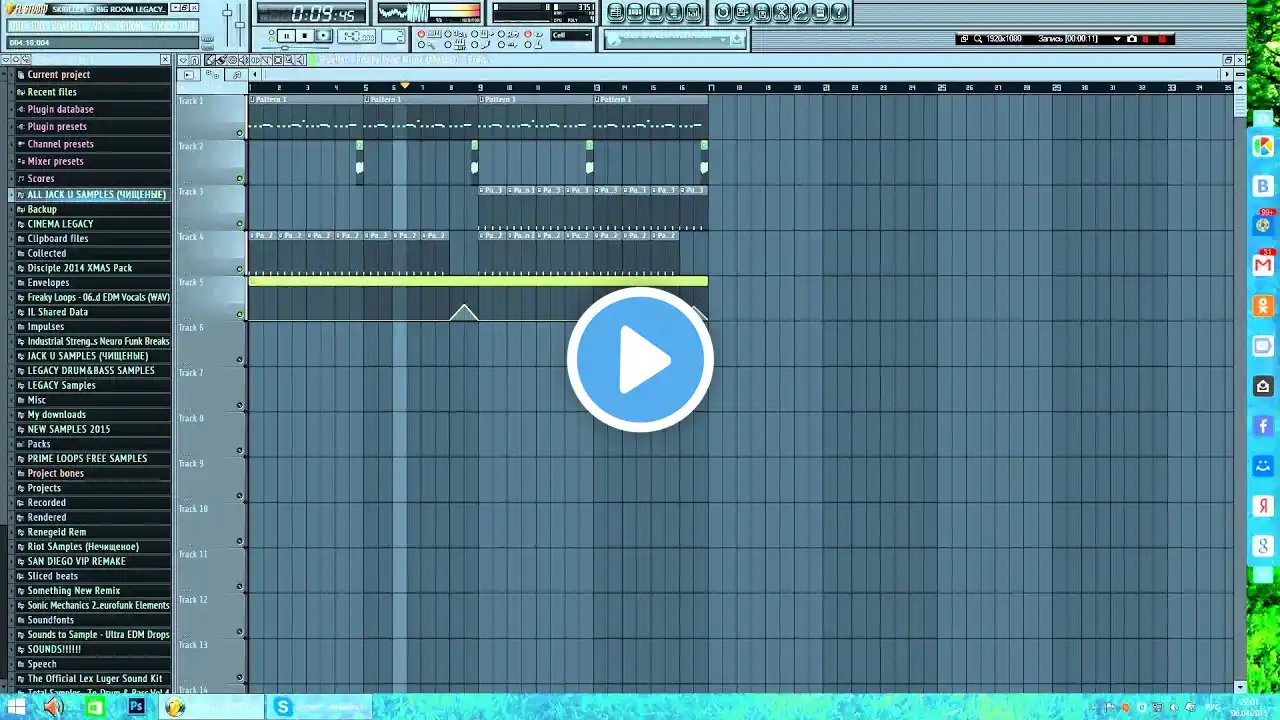Open Photoshop from the taskbar

[x=136, y=708]
